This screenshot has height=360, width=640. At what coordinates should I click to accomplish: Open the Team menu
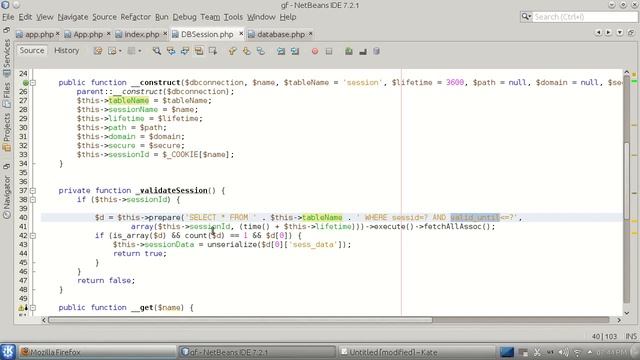tap(210, 17)
